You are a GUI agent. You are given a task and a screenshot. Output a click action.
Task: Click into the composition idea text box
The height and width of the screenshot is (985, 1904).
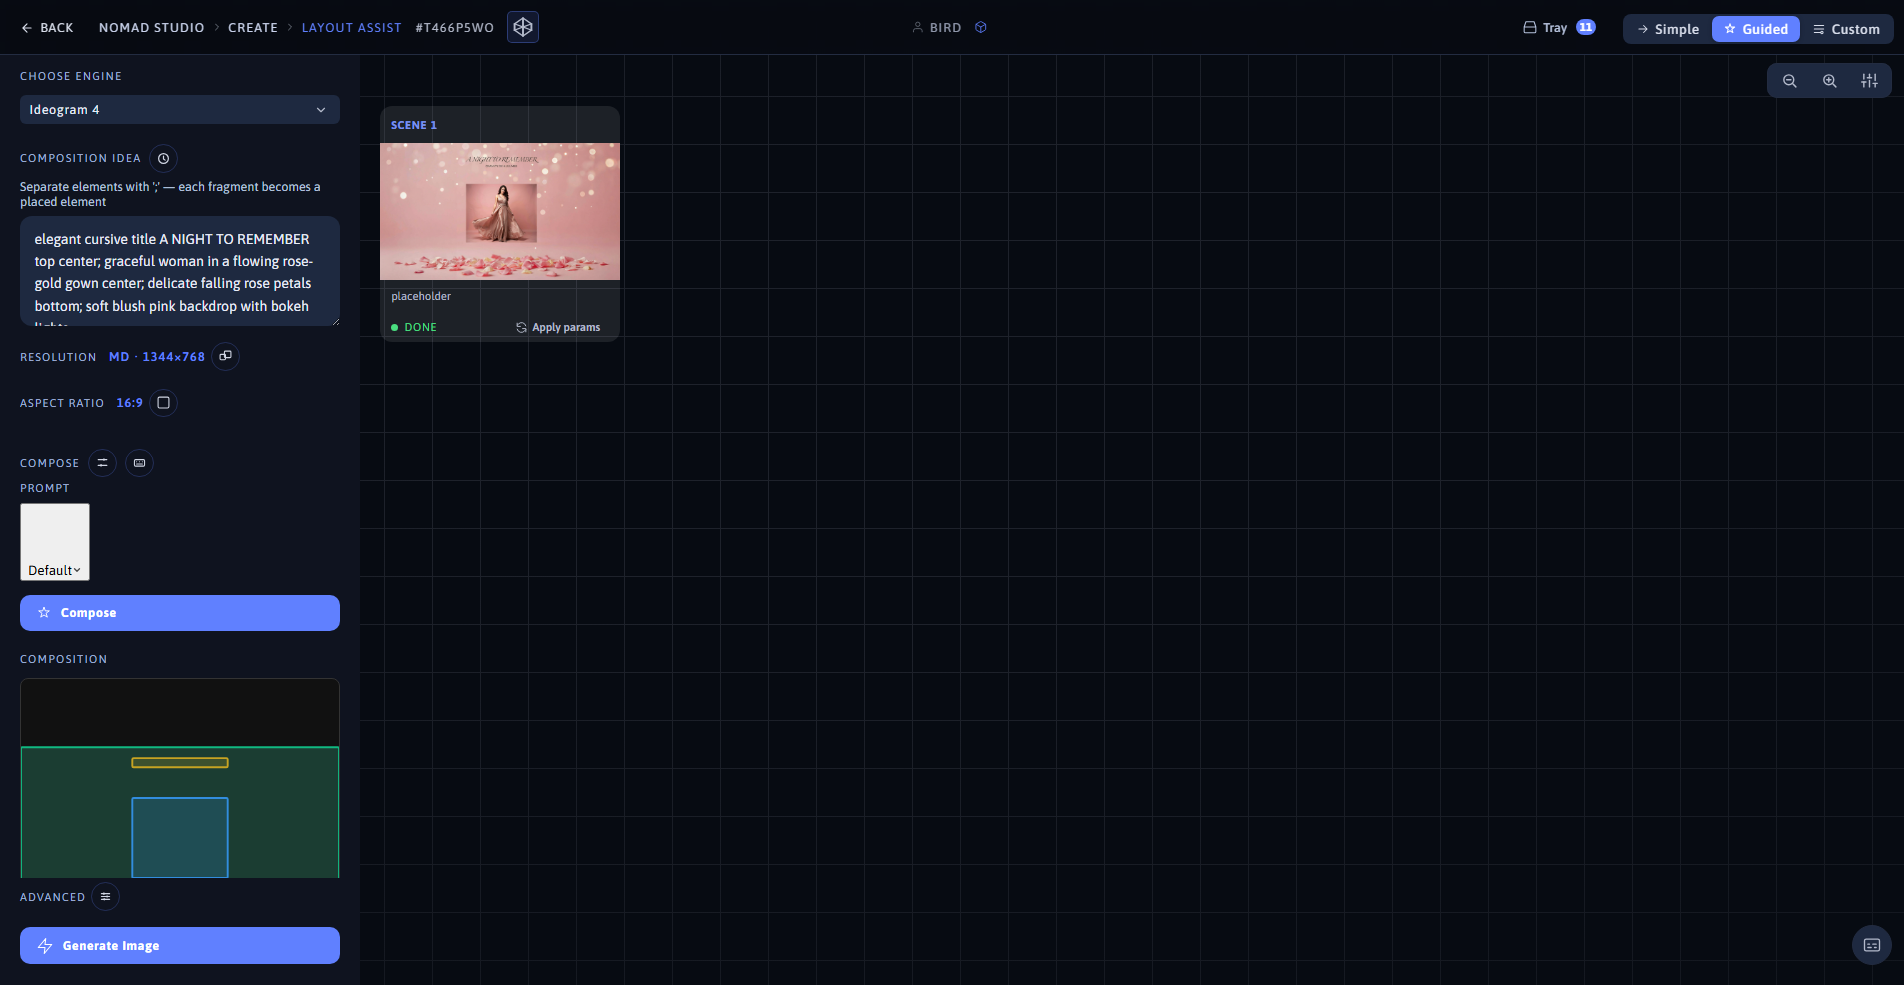(x=180, y=271)
